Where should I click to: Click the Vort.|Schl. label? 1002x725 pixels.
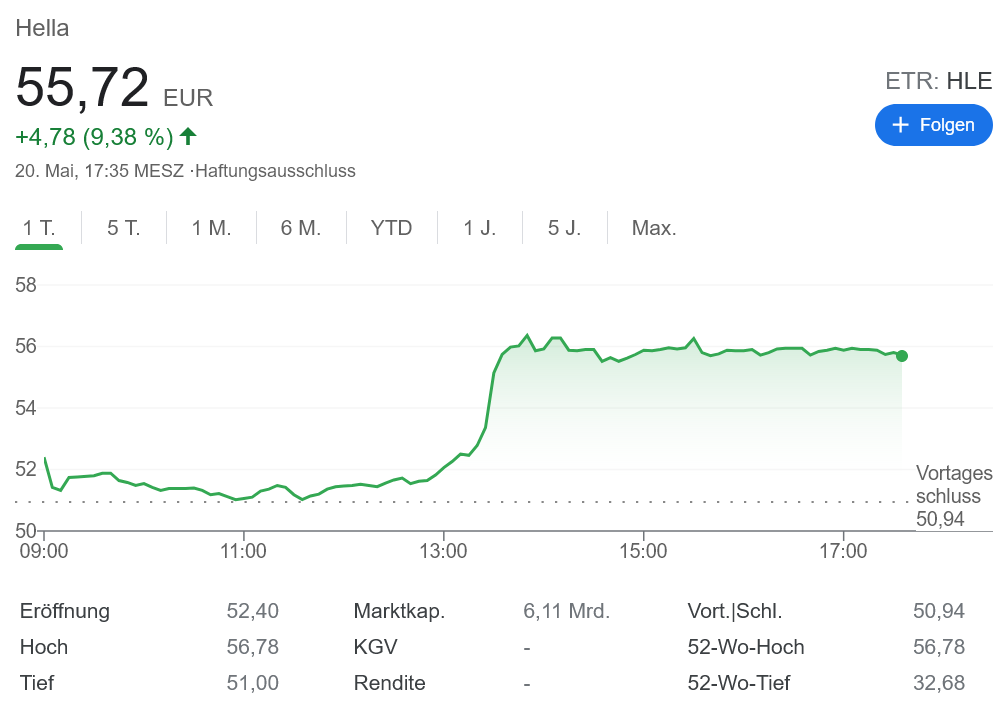[x=735, y=611]
